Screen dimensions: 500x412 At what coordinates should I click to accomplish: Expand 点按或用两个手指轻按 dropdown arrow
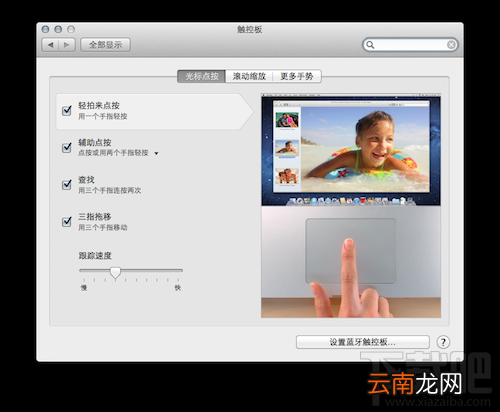(156, 153)
